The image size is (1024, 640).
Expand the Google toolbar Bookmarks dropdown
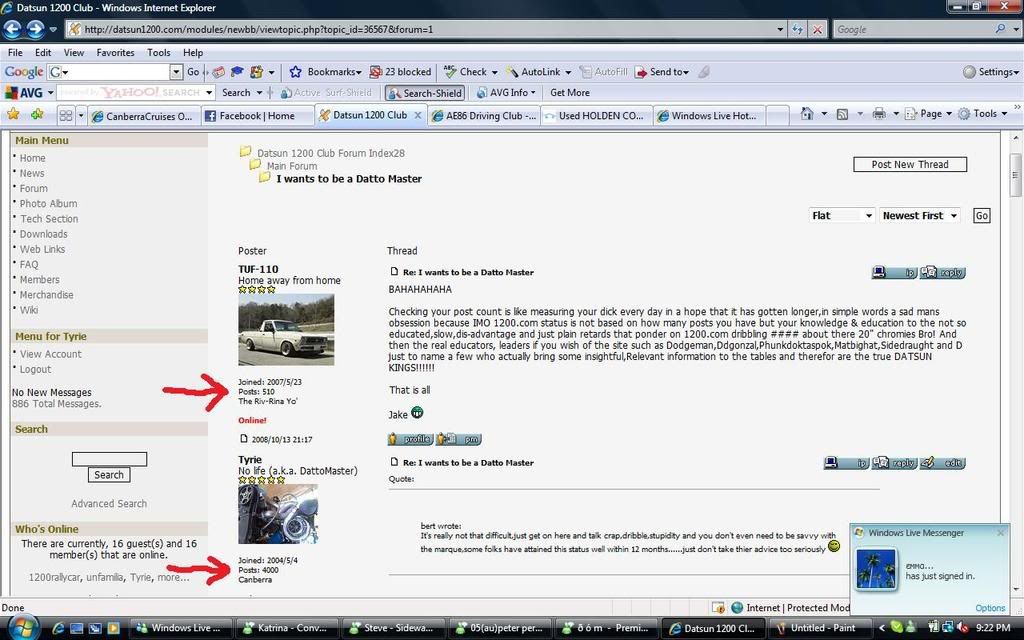pyautogui.click(x=324, y=72)
